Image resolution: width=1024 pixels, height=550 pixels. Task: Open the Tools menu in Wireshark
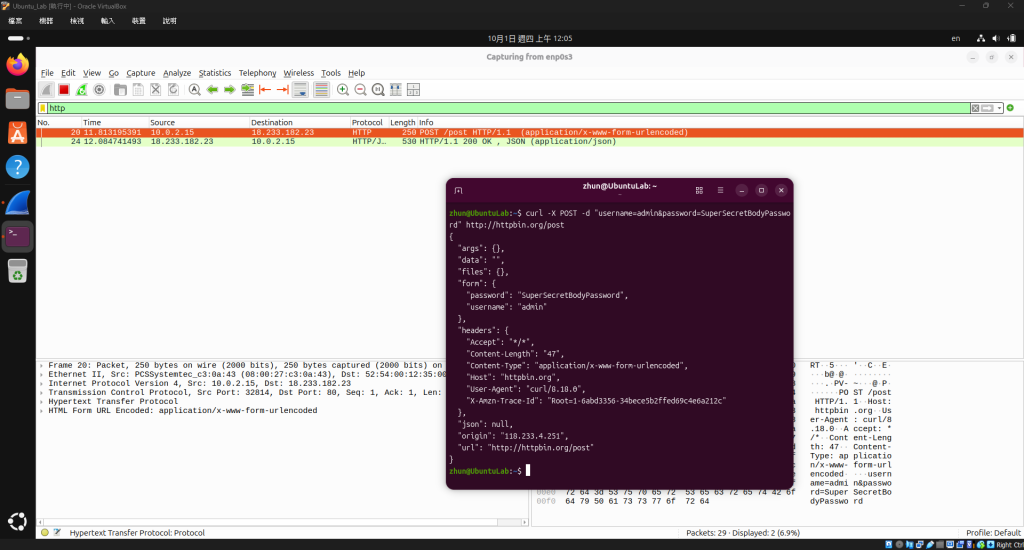point(330,73)
